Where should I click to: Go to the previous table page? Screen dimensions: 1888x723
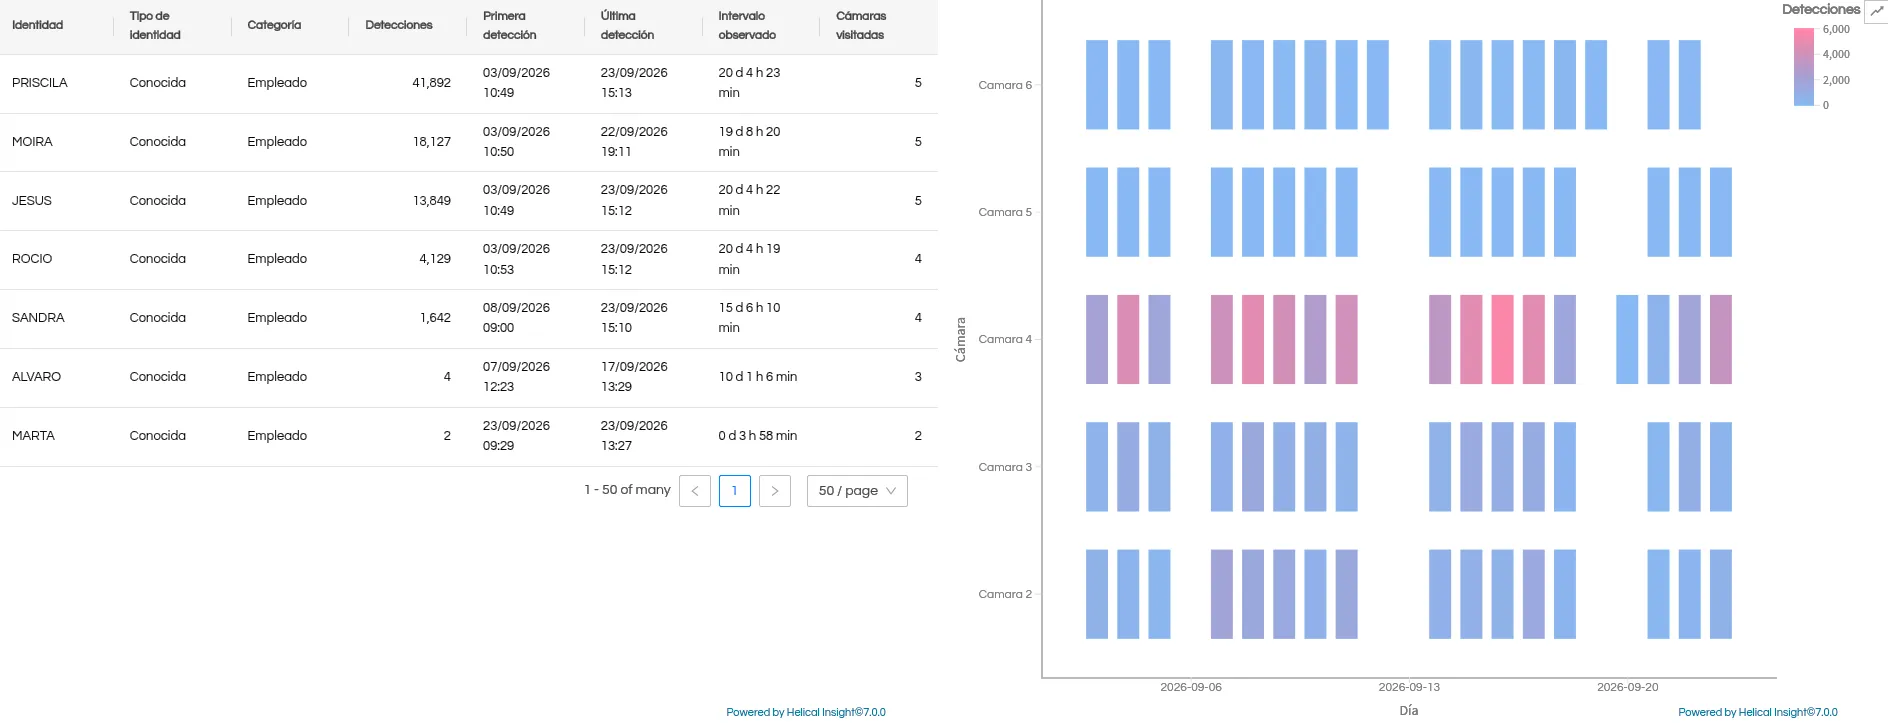(695, 491)
